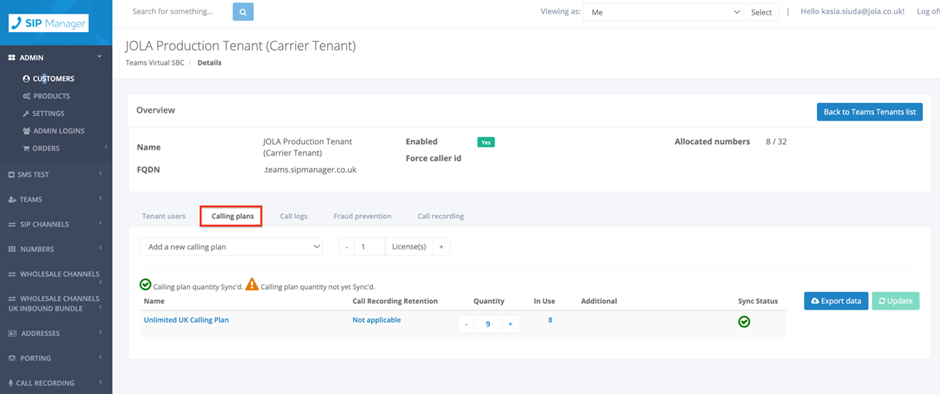Click FQDN value '.teams.sipmanager.co.uk'
This screenshot has height=394, width=940.
(x=310, y=170)
